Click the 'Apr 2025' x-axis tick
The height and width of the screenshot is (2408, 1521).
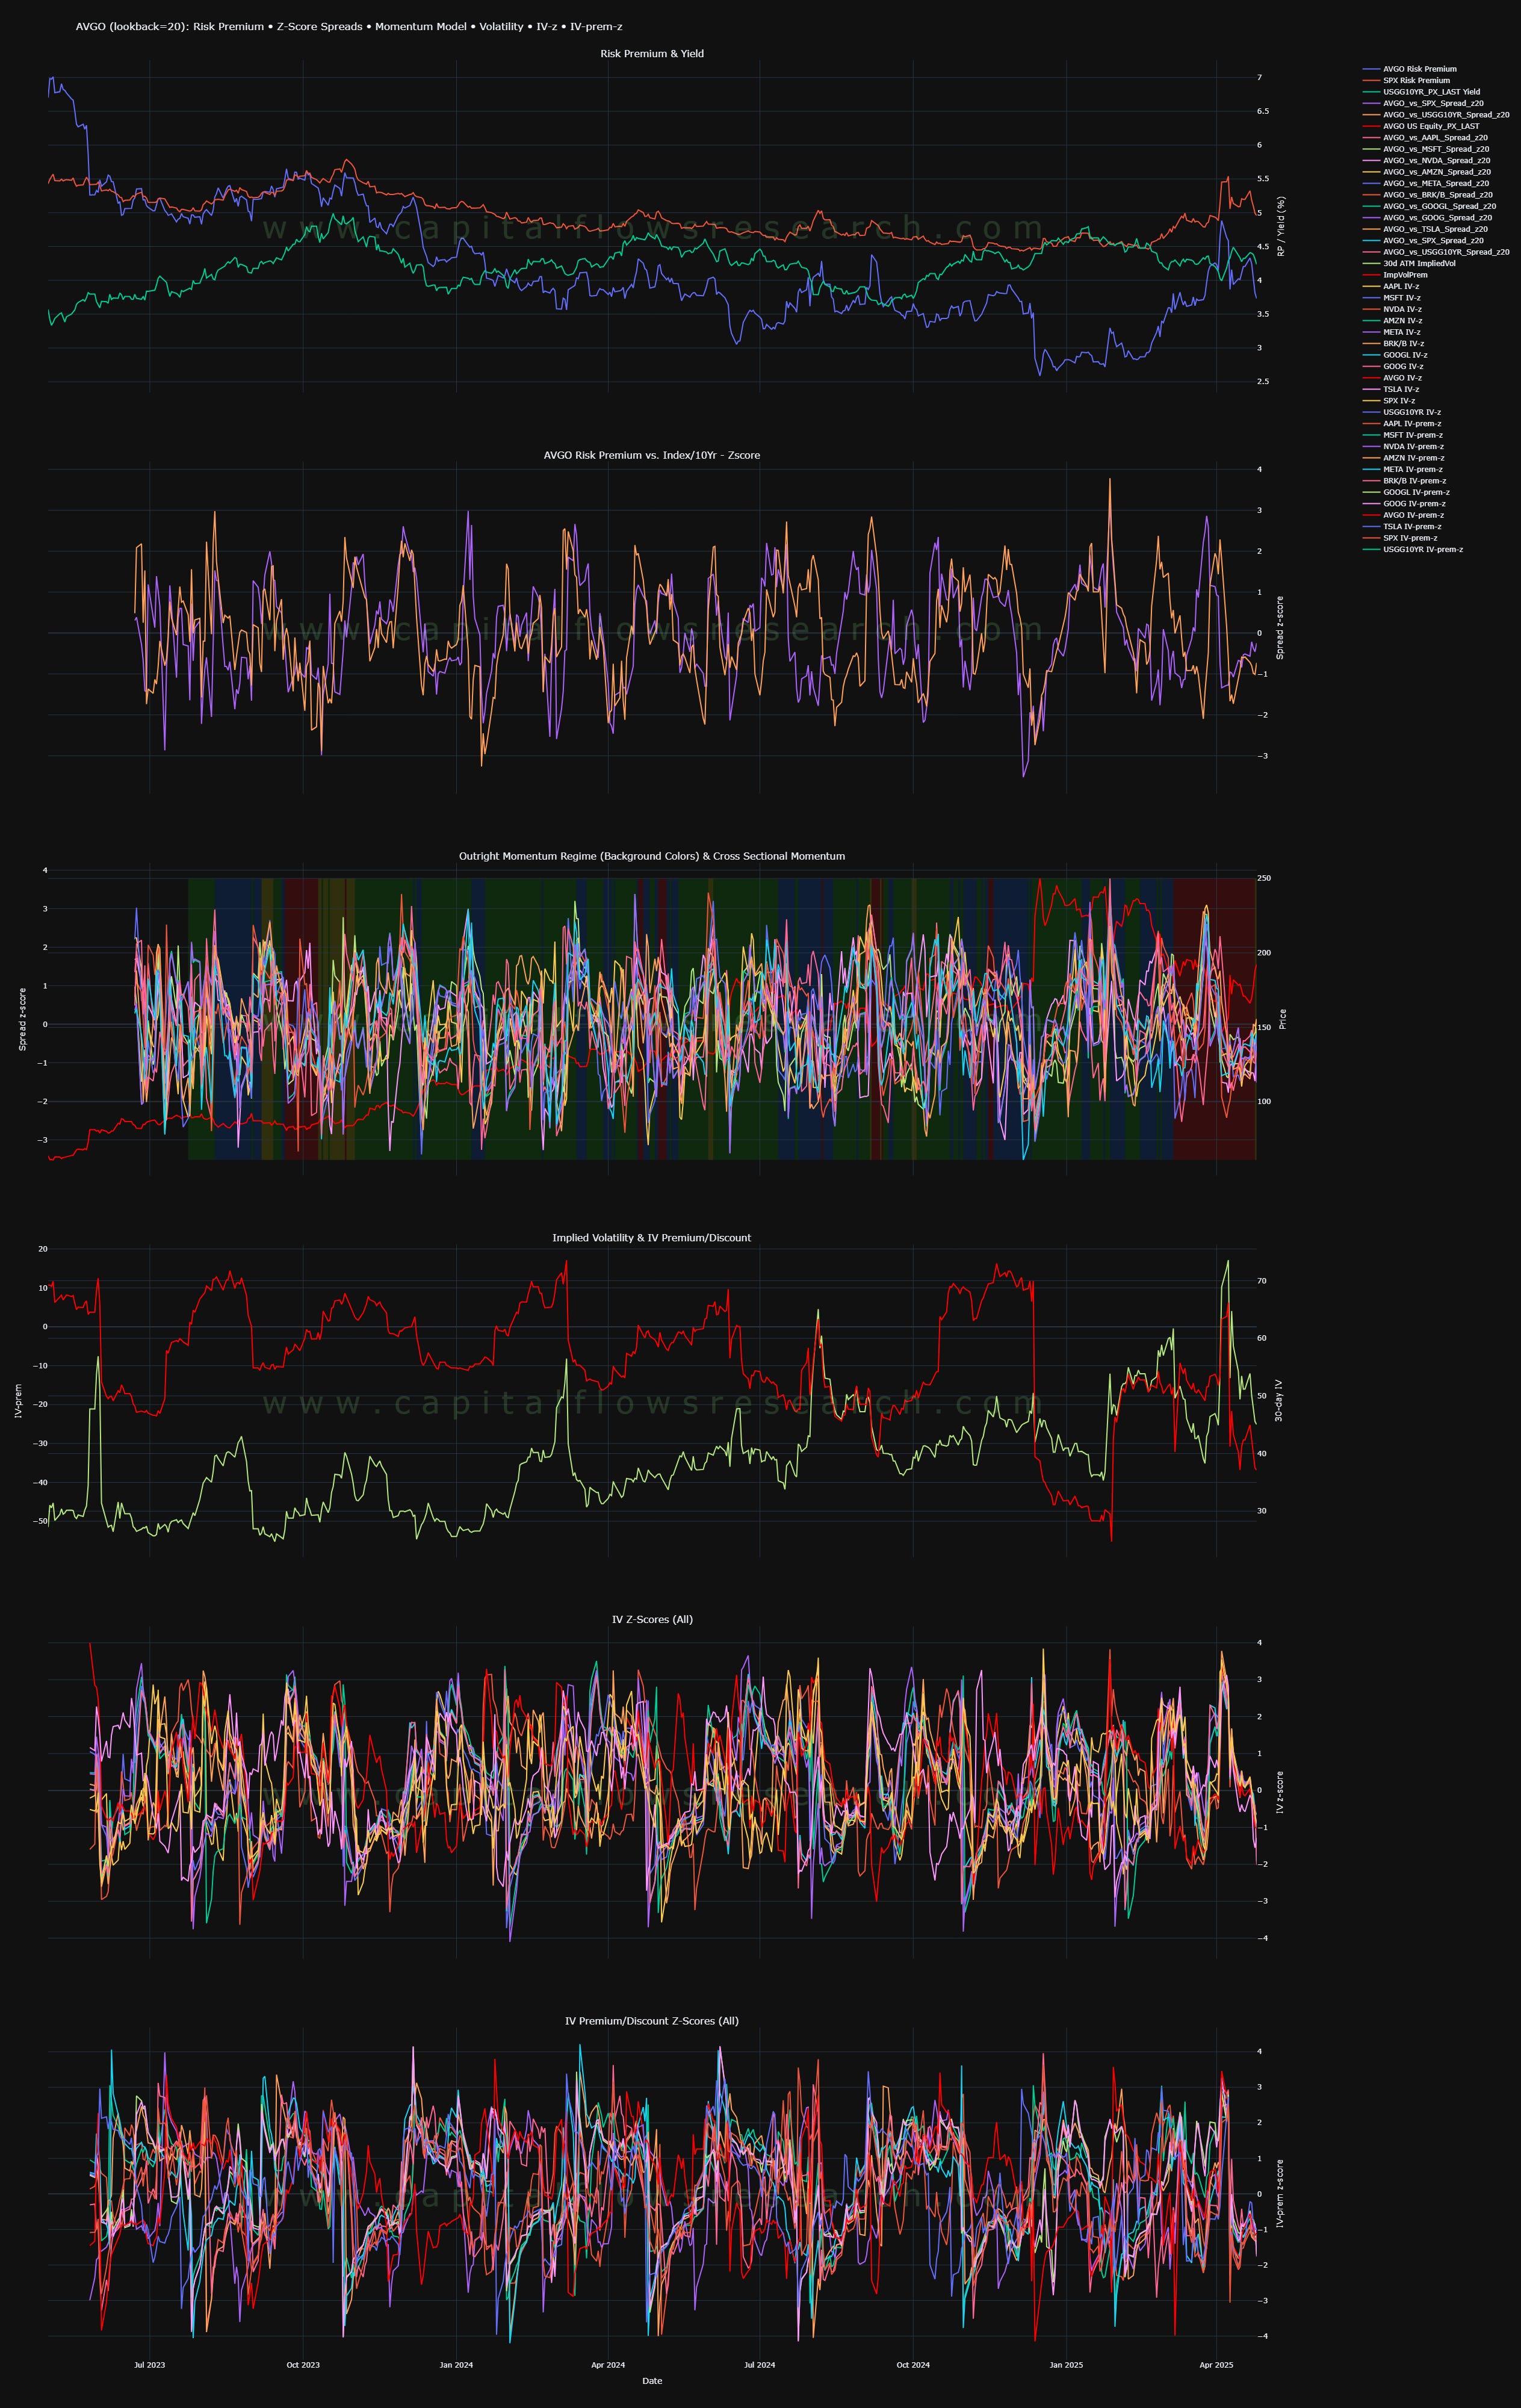[1216, 2365]
